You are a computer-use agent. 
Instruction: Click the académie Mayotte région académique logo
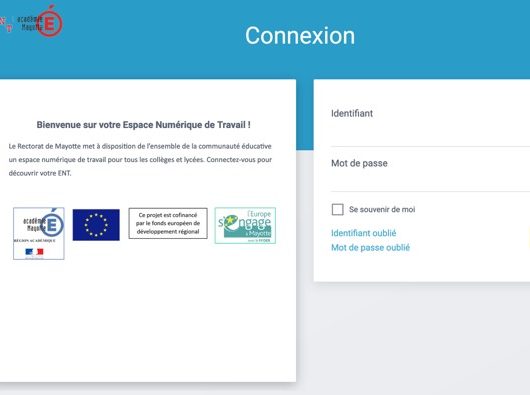coord(39,233)
